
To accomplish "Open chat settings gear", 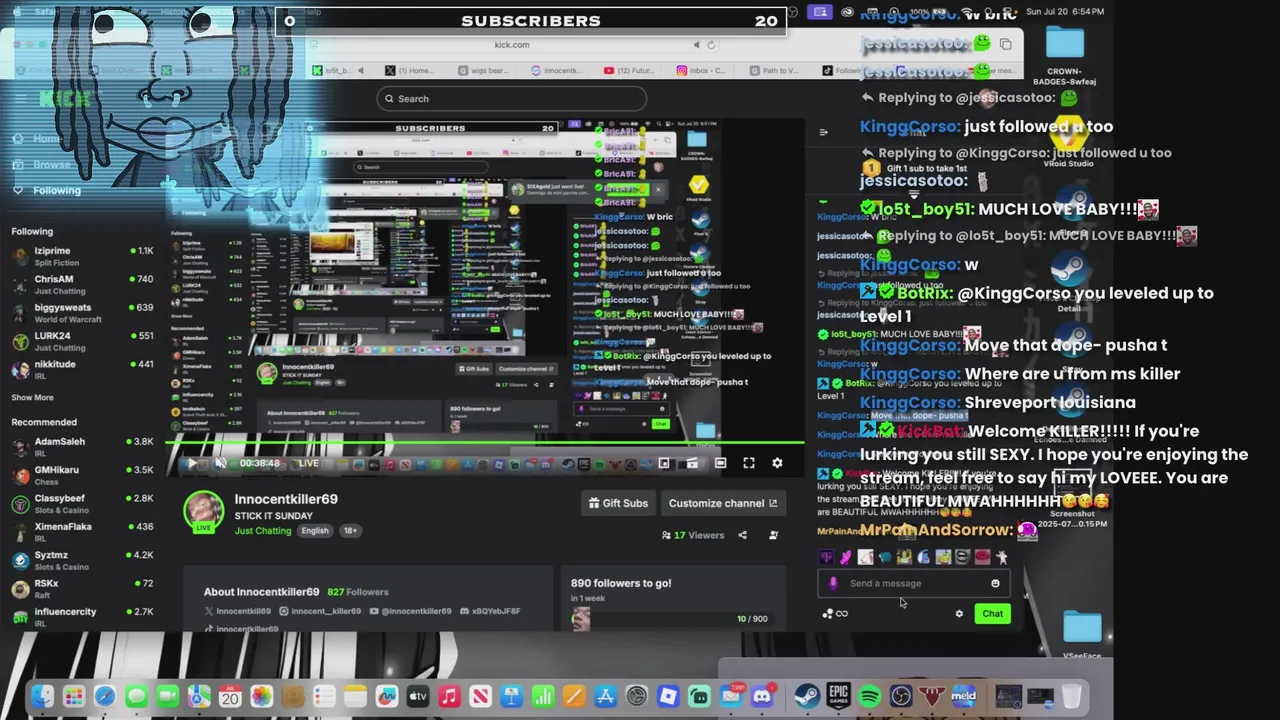I will click(959, 614).
